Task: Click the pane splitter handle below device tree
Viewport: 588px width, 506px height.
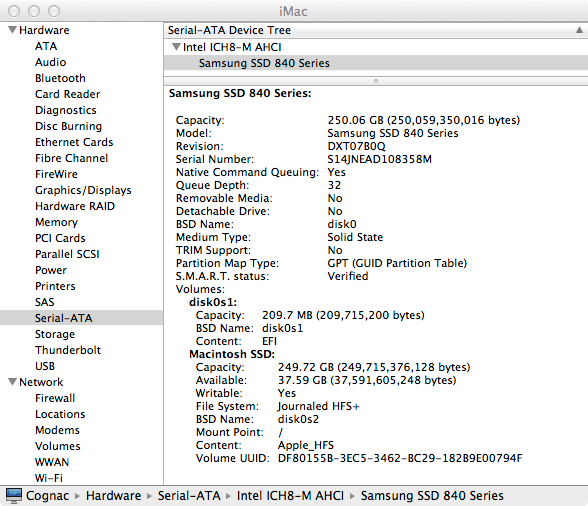Action: coord(376,81)
